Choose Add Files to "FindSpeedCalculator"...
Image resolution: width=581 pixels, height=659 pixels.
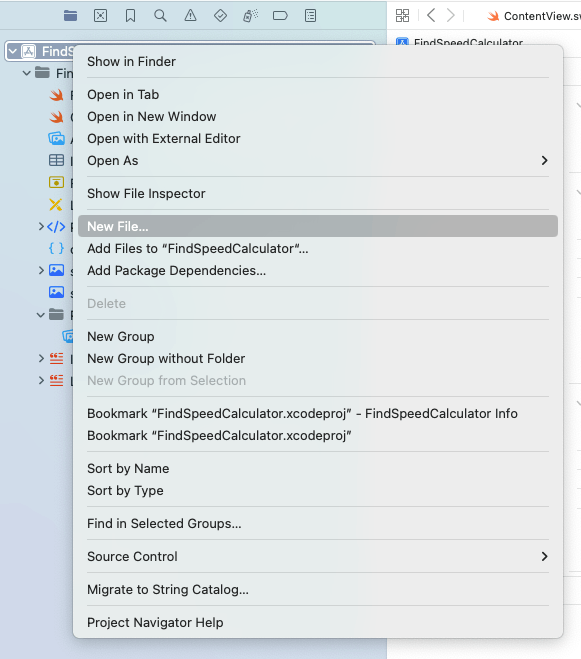click(318, 248)
